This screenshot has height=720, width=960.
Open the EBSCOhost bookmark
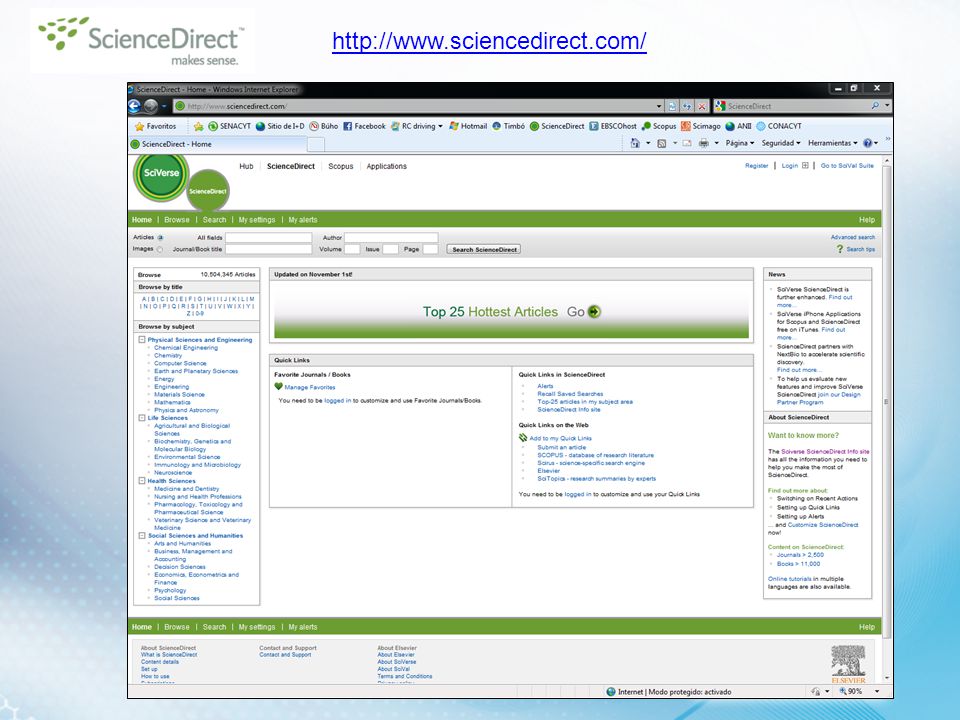613,126
